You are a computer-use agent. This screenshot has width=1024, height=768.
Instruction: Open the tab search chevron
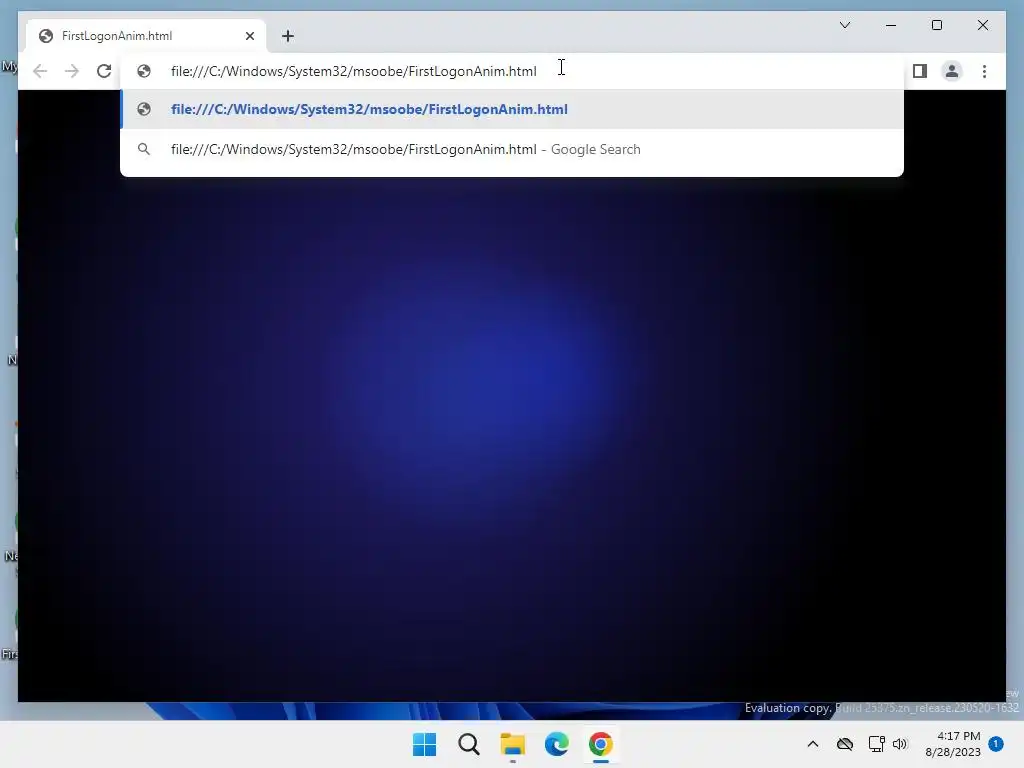pyautogui.click(x=844, y=25)
